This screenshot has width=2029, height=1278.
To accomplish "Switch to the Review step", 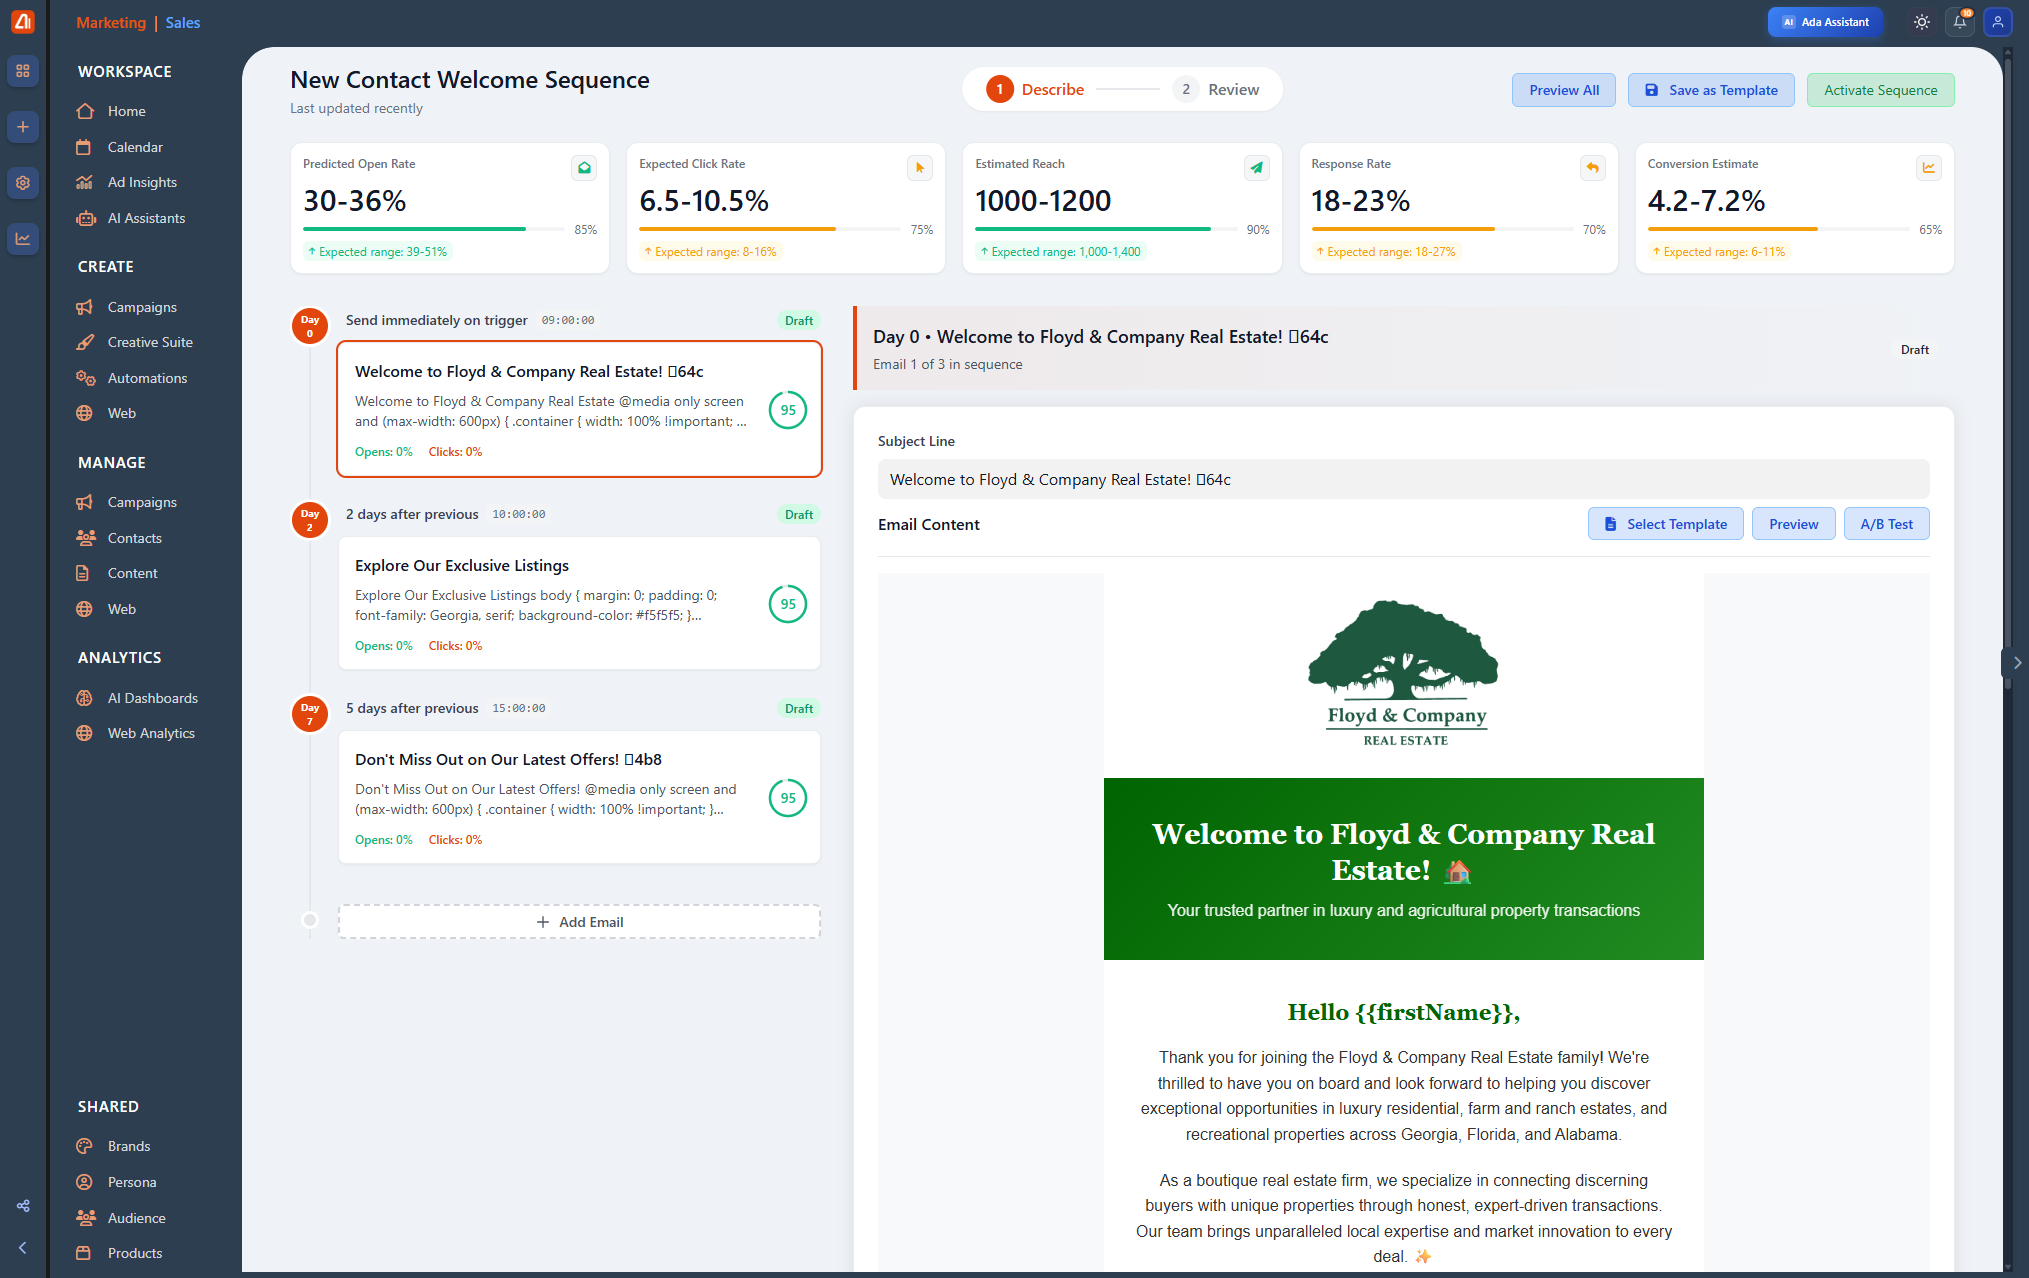I will pos(1217,90).
